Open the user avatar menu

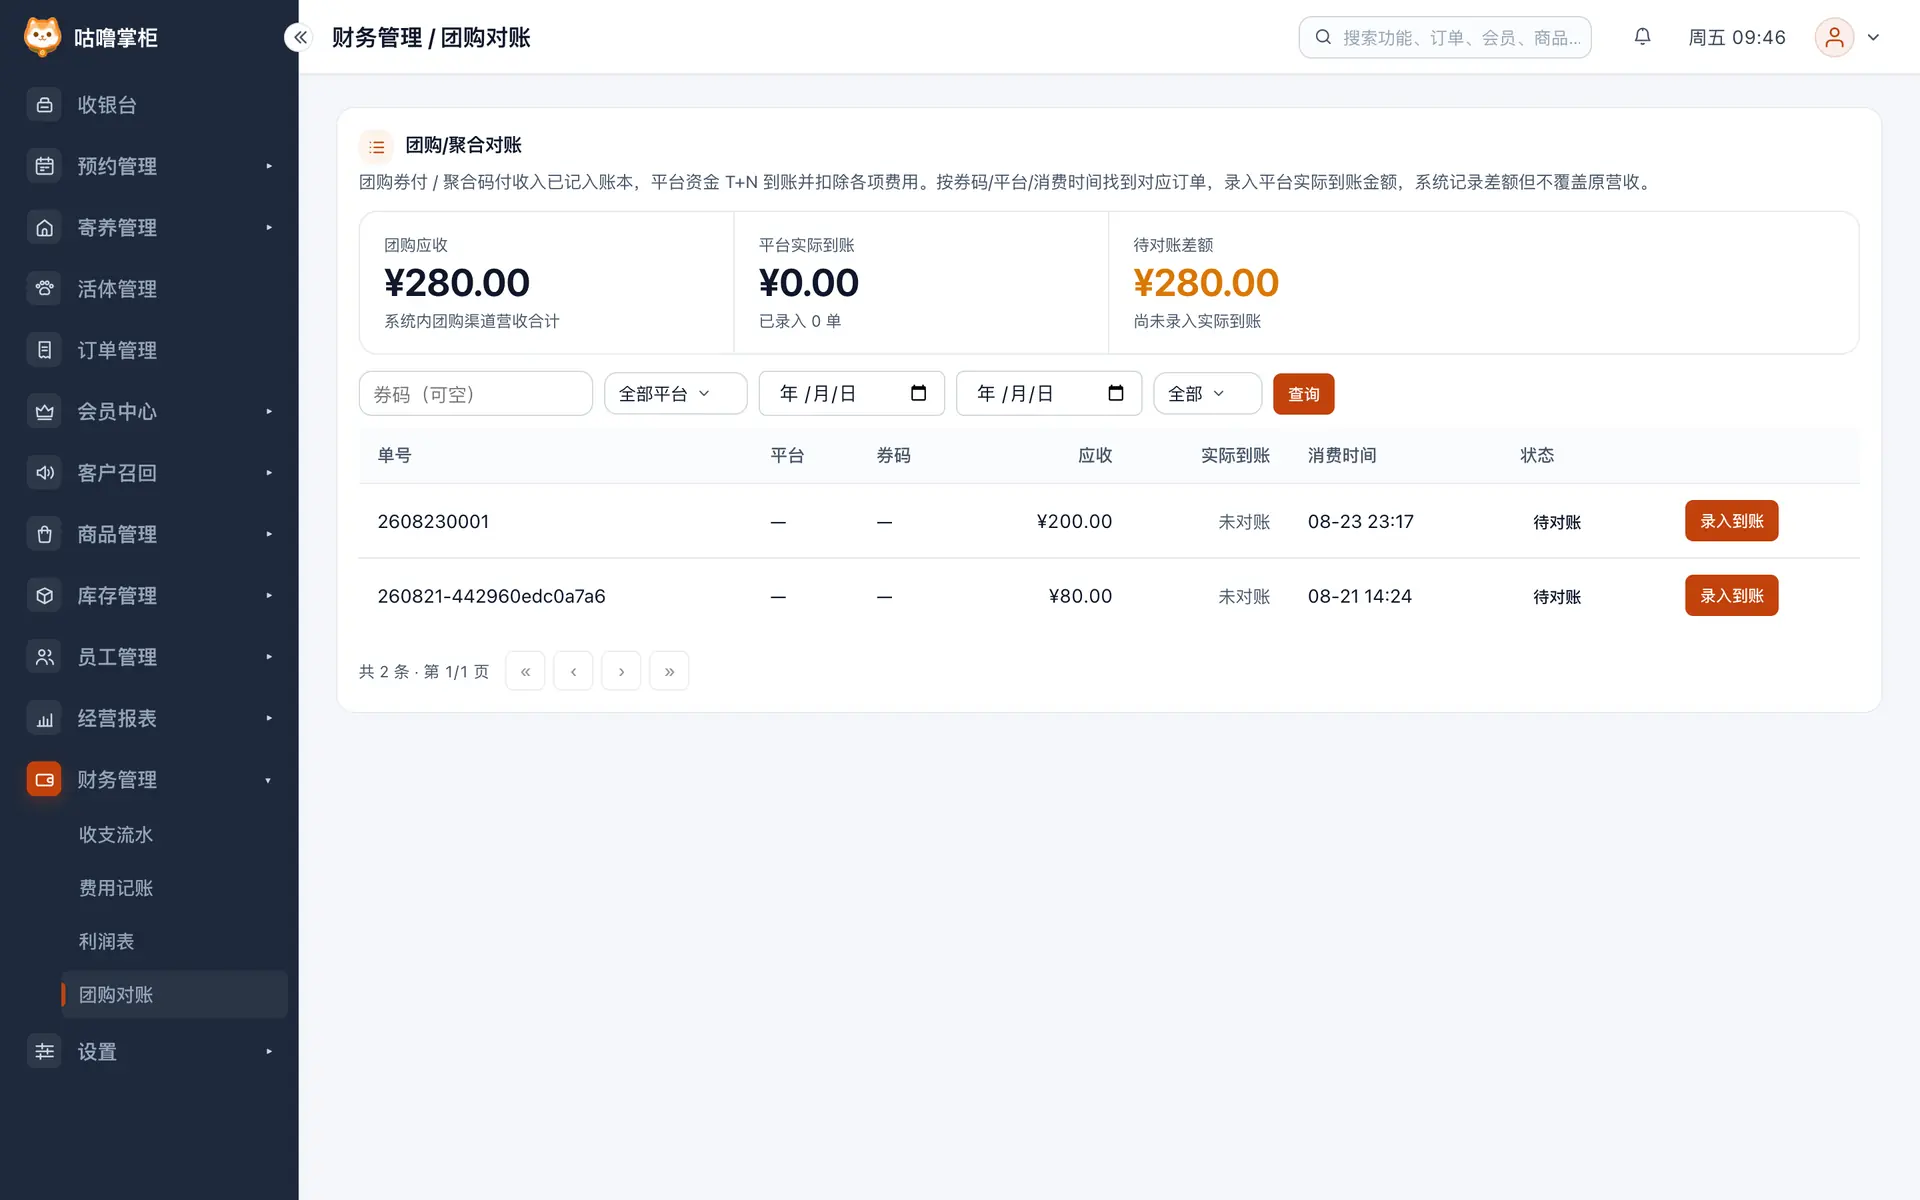point(1834,37)
